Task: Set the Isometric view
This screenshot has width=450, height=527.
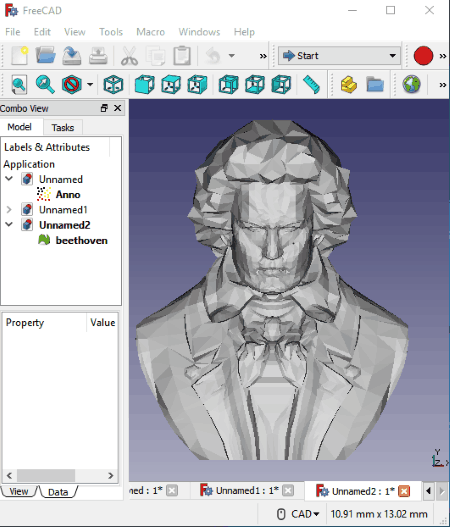Action: [x=113, y=84]
